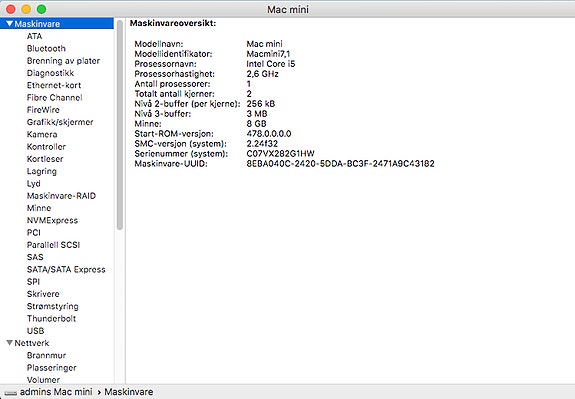Select ATA in the sidebar

tap(34, 36)
